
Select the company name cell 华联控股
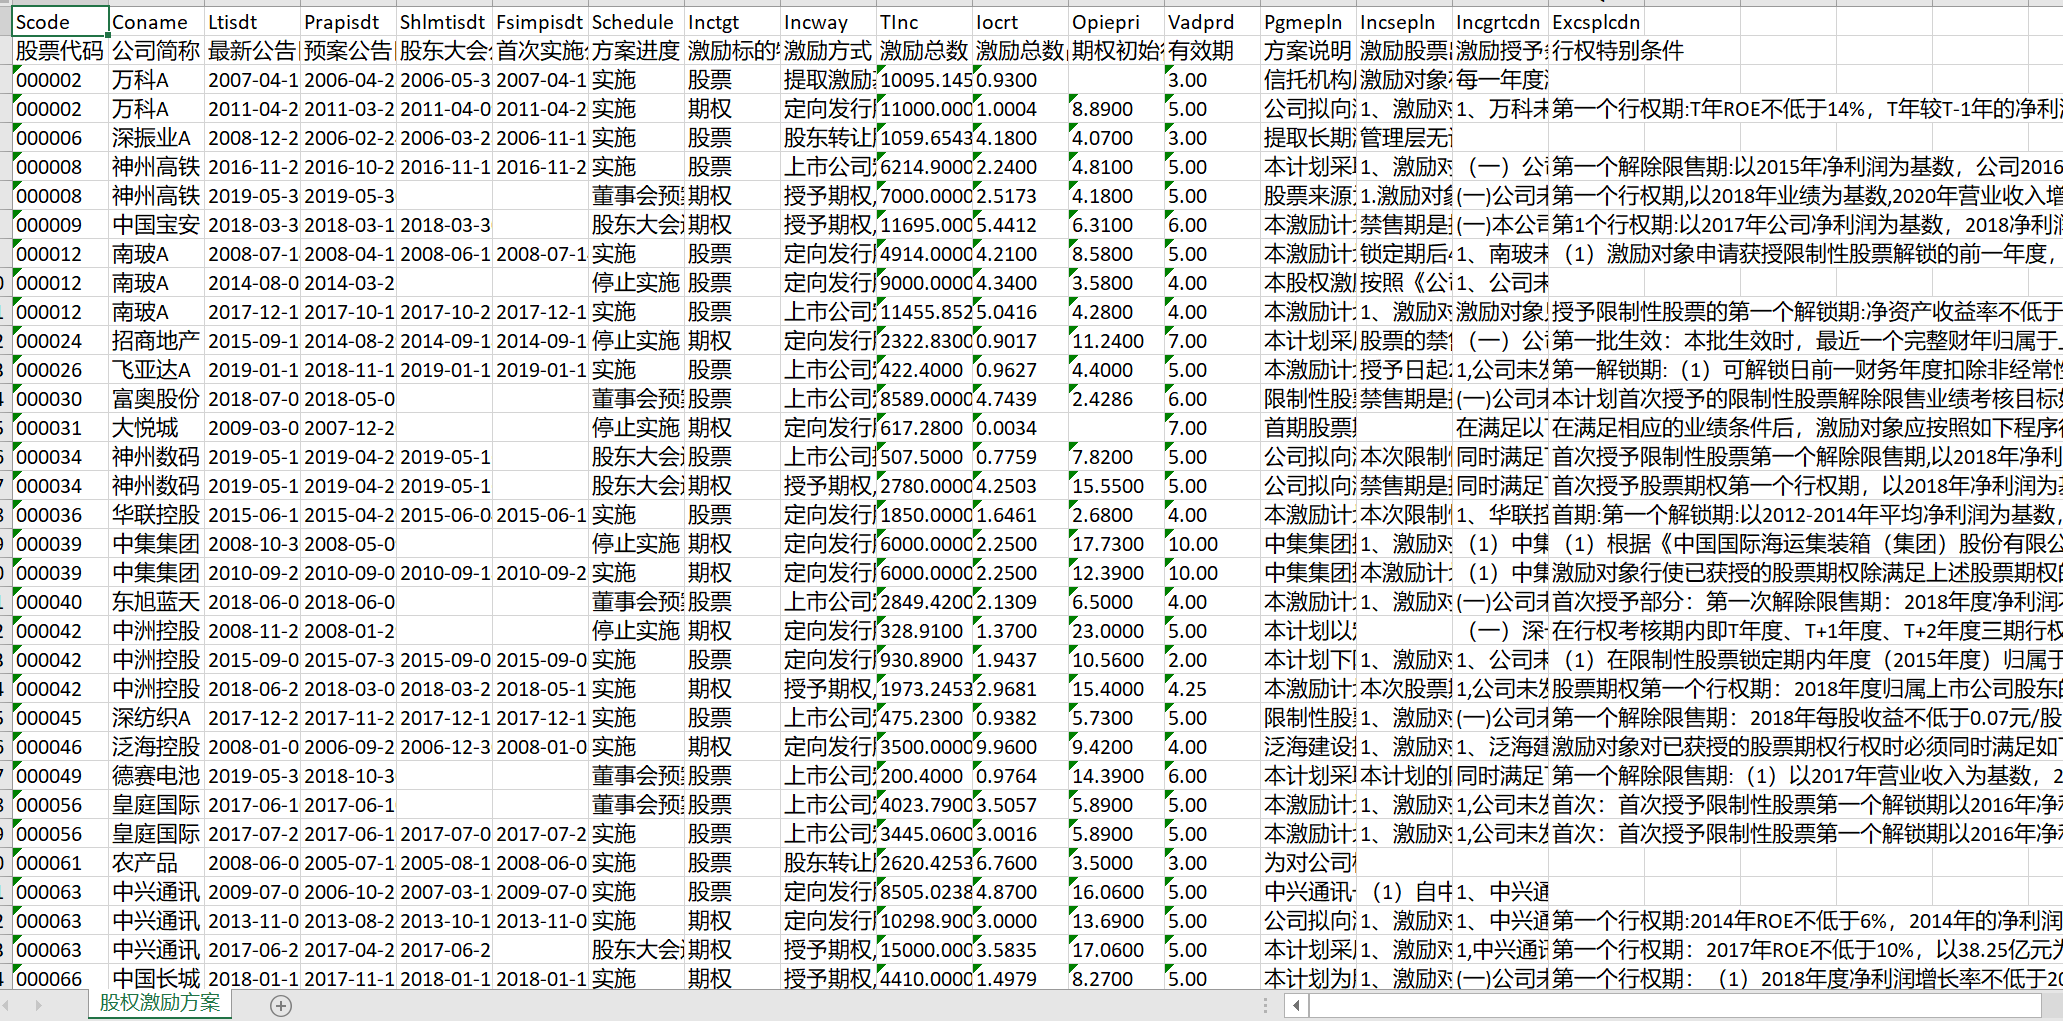[x=156, y=515]
